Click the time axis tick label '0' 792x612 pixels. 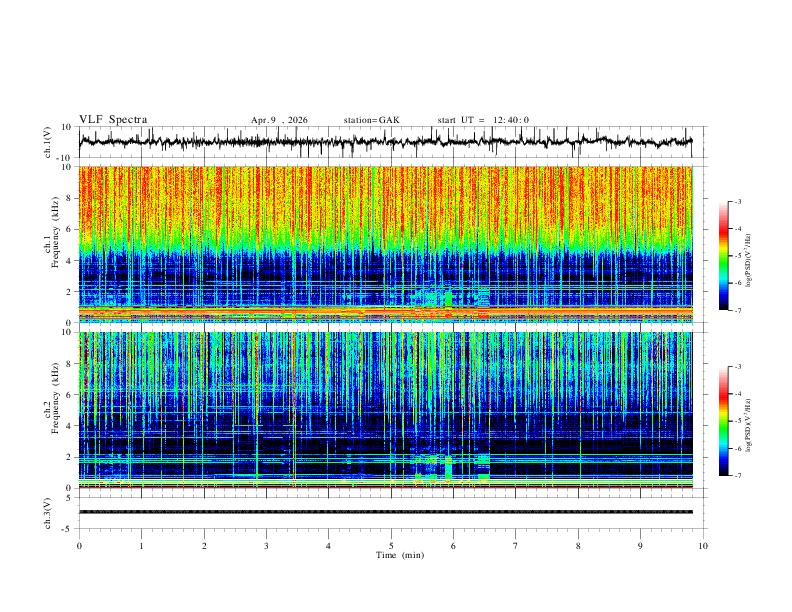click(79, 546)
